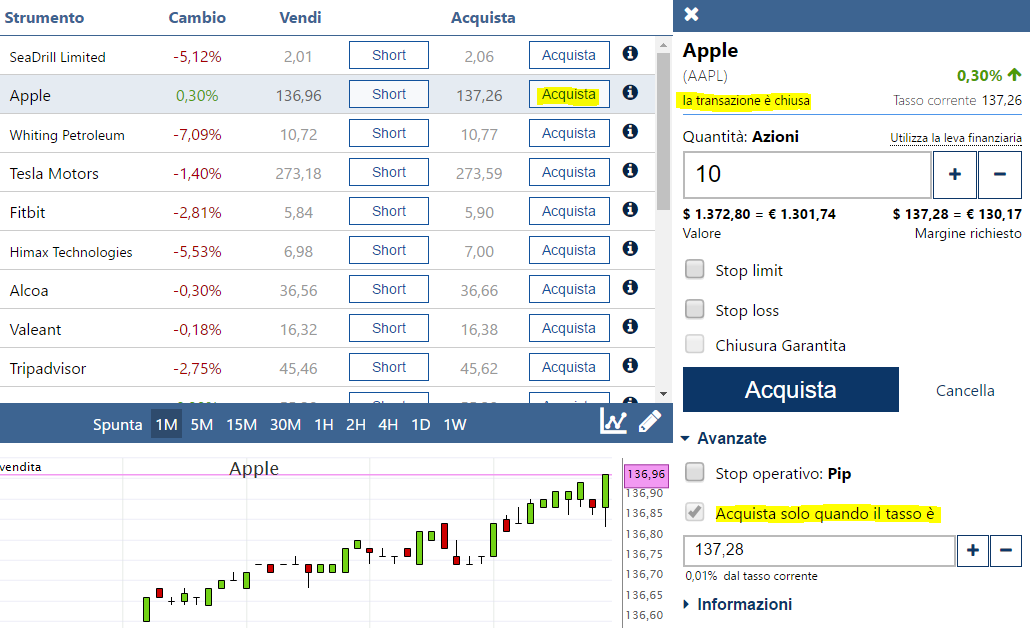Open info icon for Apple row
This screenshot has width=1030, height=628.
(x=630, y=93)
